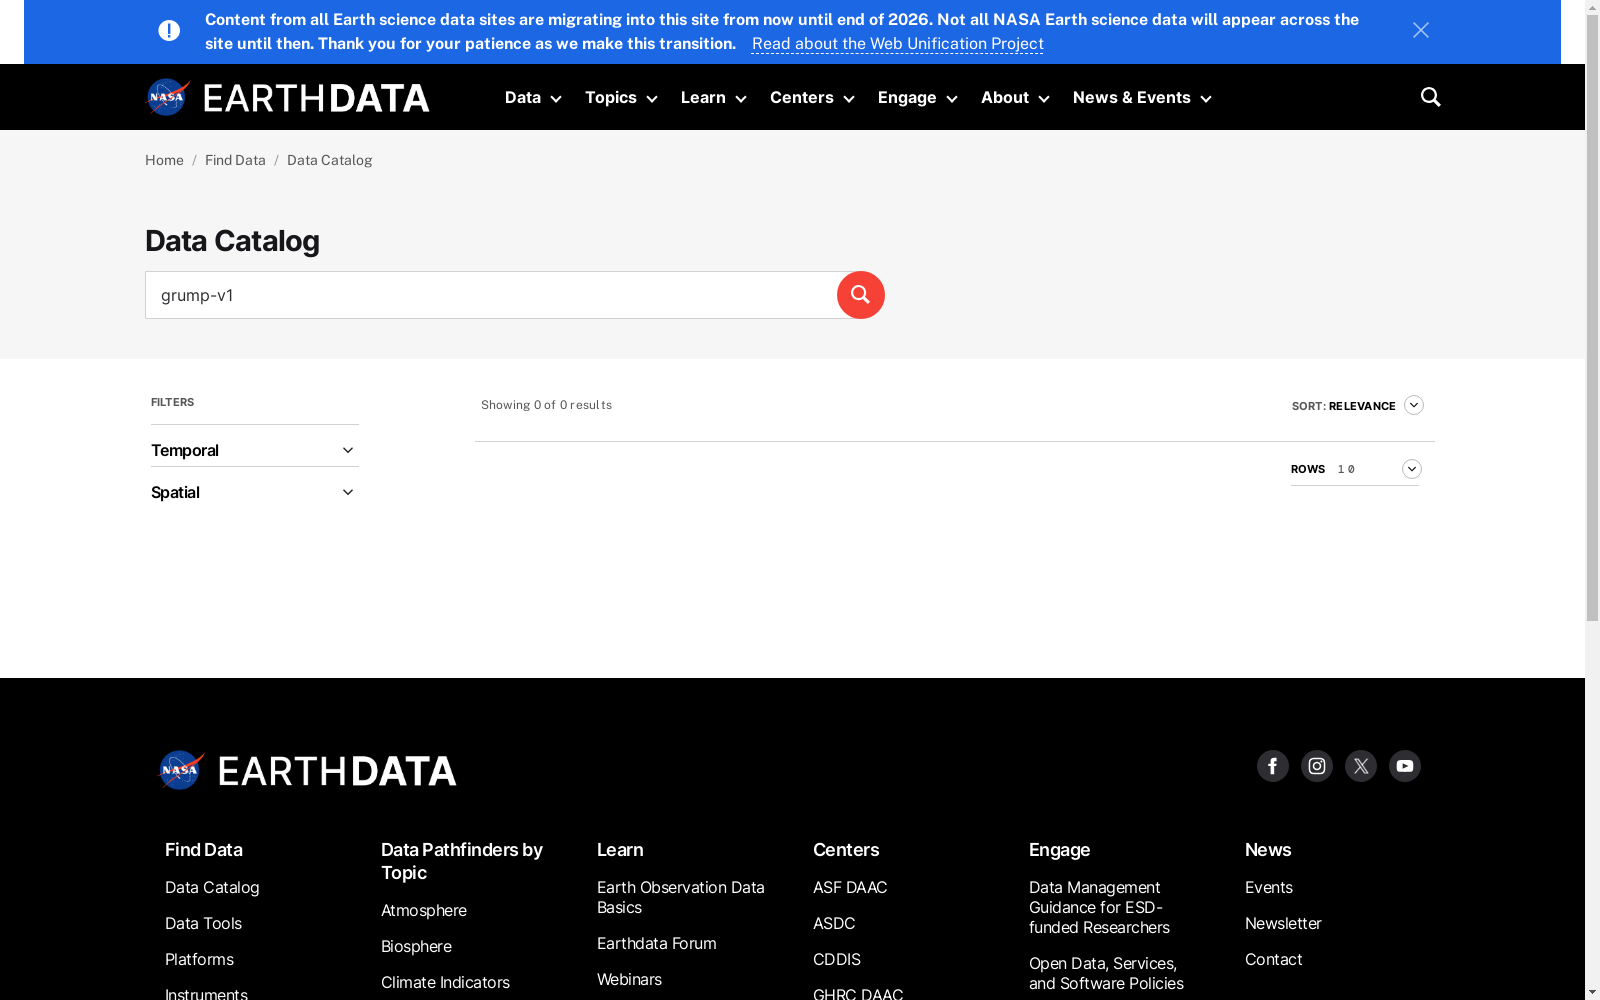Viewport: 1600px width, 1000px height.
Task: Open Earthdata Forum link
Action: (x=656, y=943)
